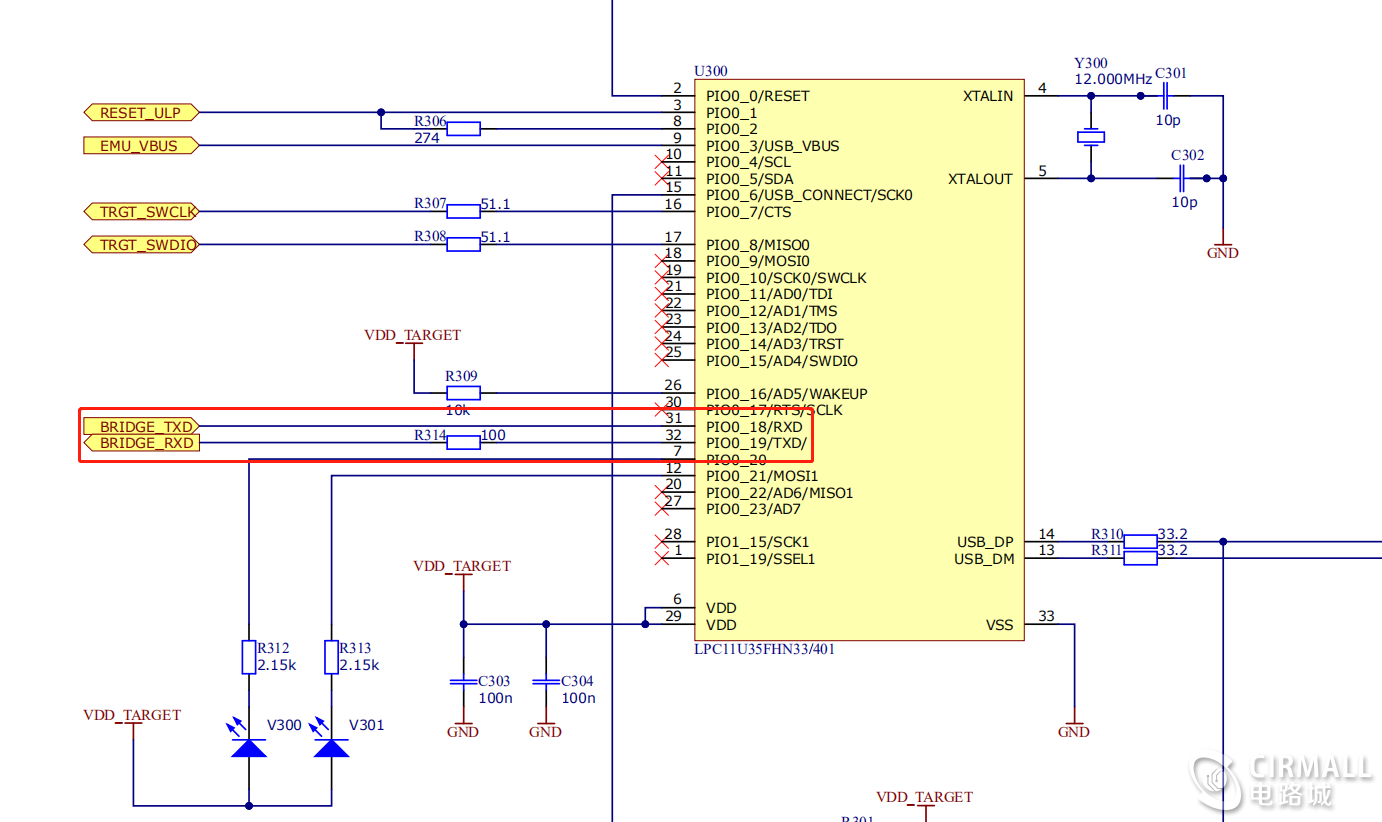This screenshot has width=1382, height=822.
Task: Click the PIO0_15/AD4/SWDIO pin label
Action: tap(782, 360)
